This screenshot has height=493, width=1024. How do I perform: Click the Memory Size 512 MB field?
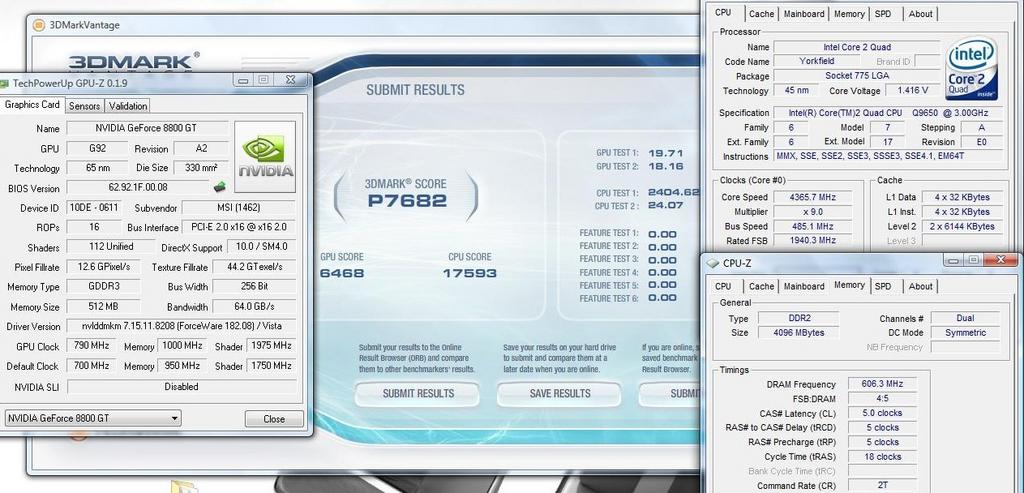(103, 306)
